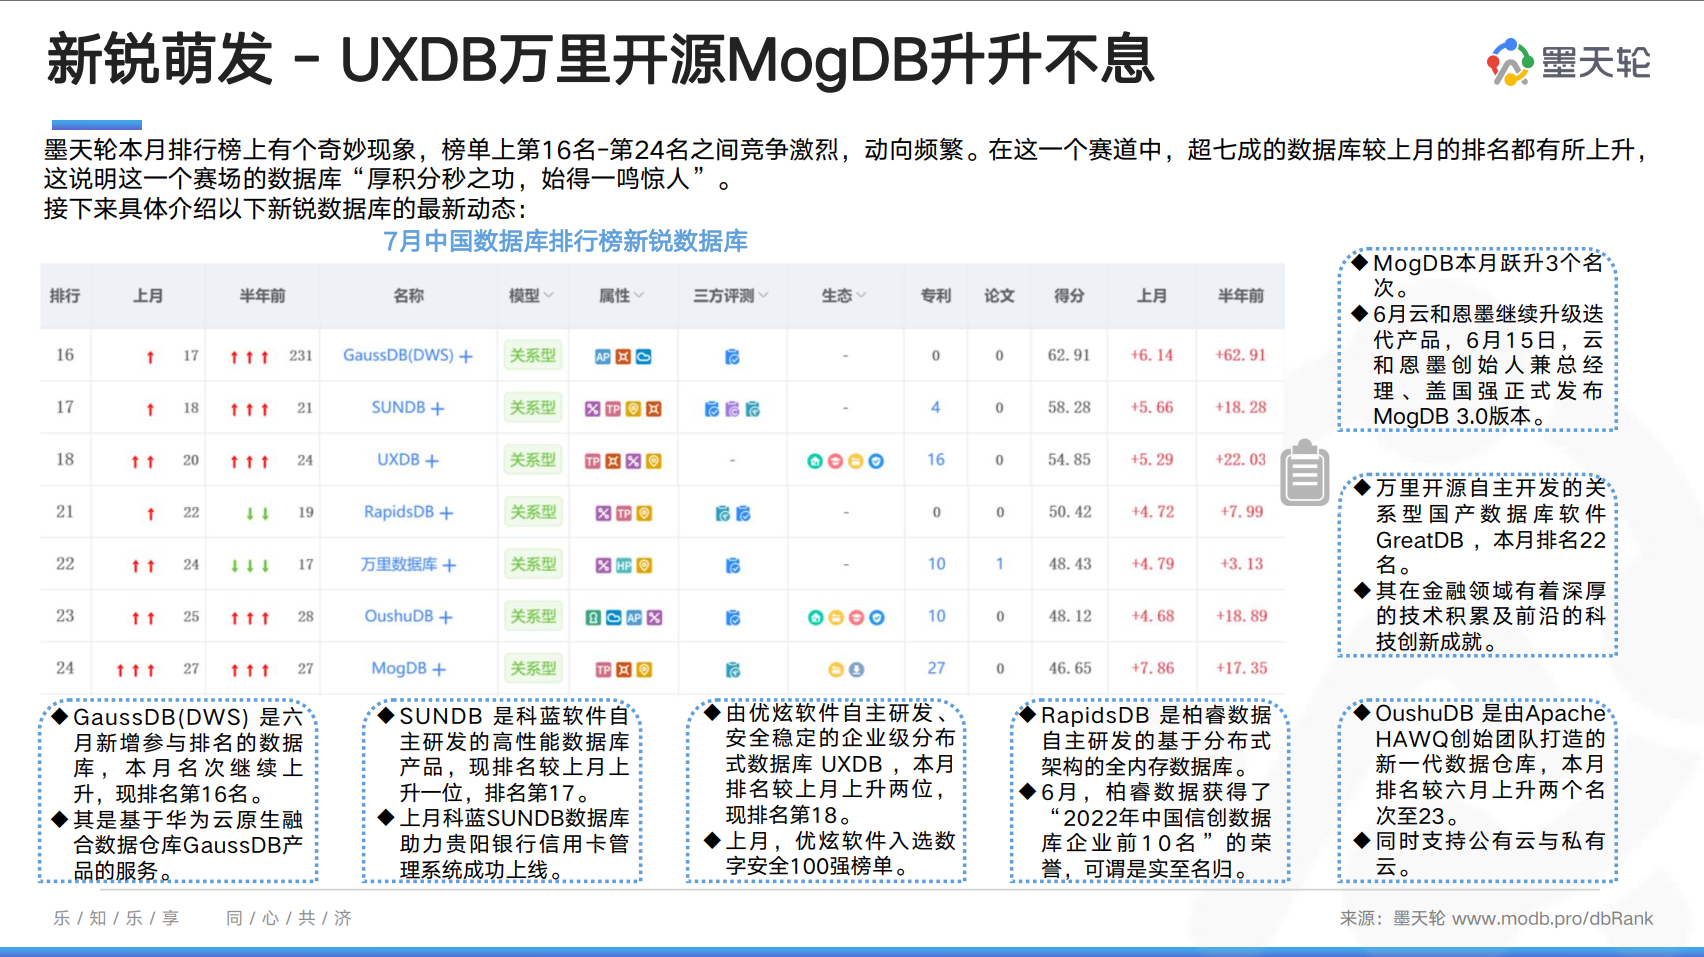Click the plus icon next to OushuDB
The height and width of the screenshot is (957, 1704).
click(x=446, y=617)
